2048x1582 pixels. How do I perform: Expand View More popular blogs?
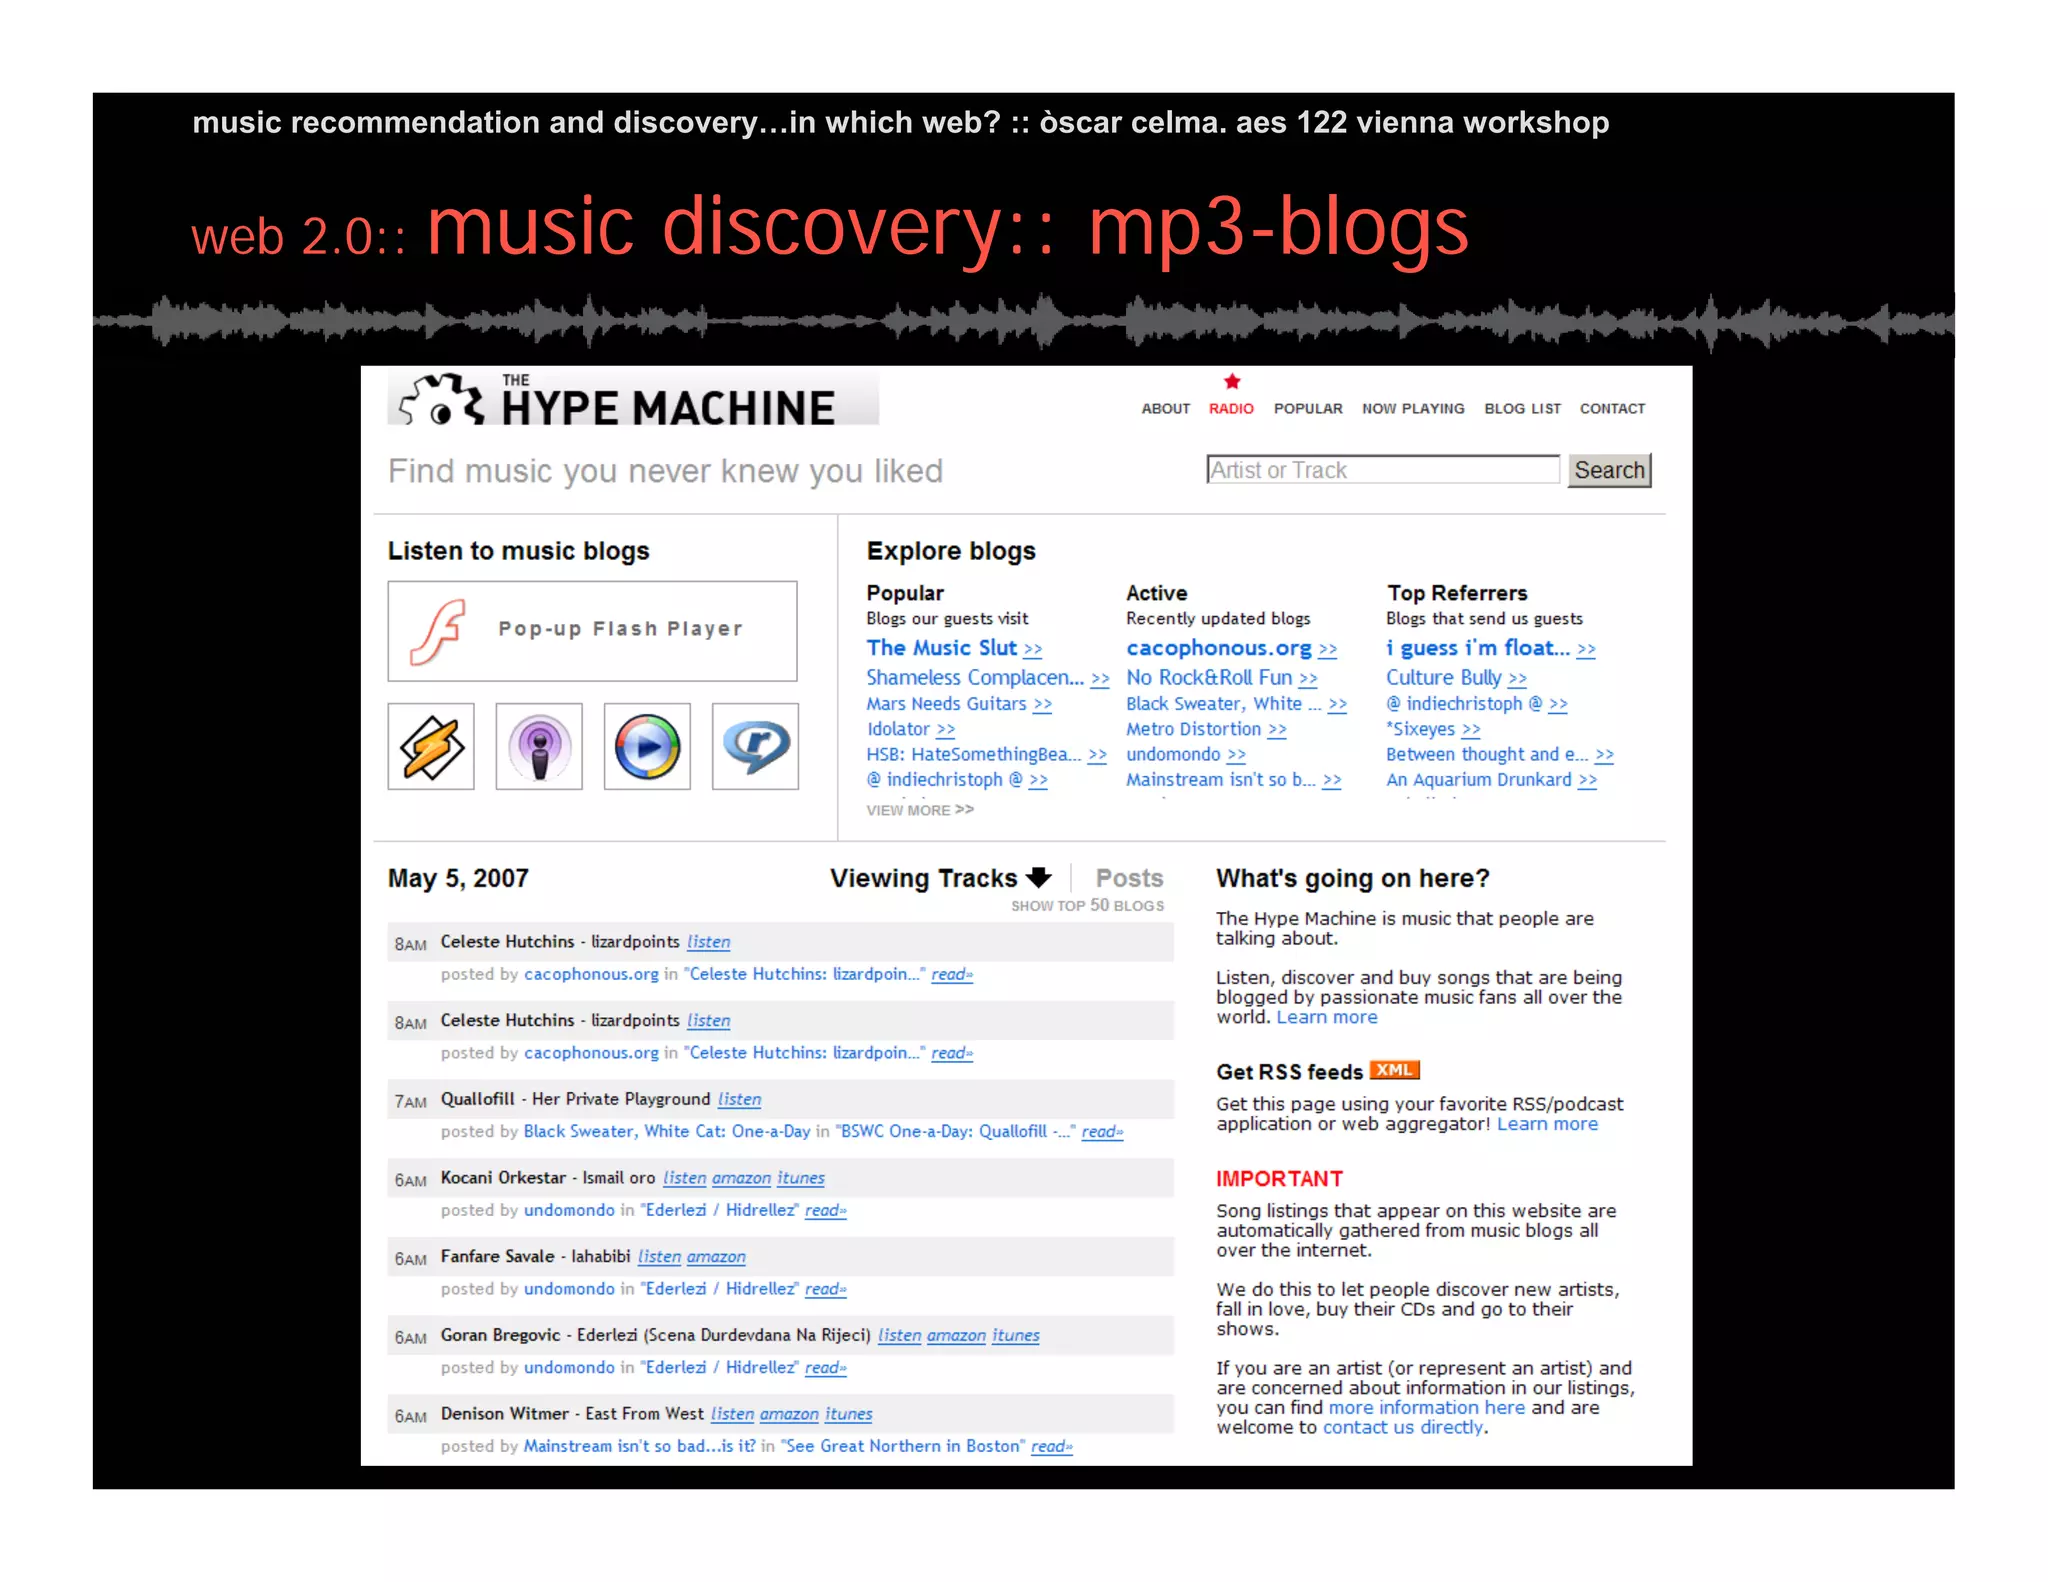(920, 810)
